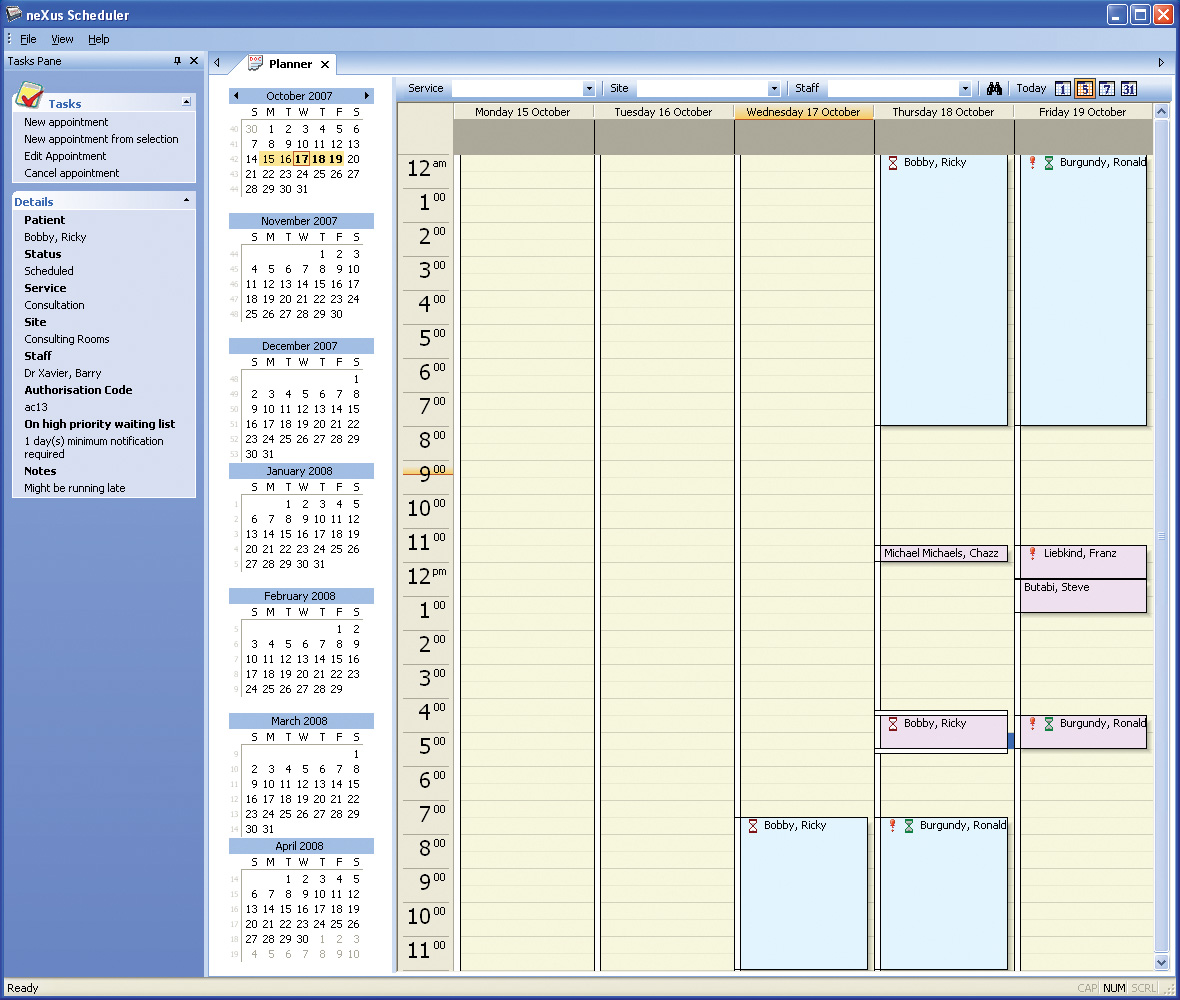Viewport: 1180px width, 1000px height.
Task: Select the Planner tab
Action: (x=290, y=64)
